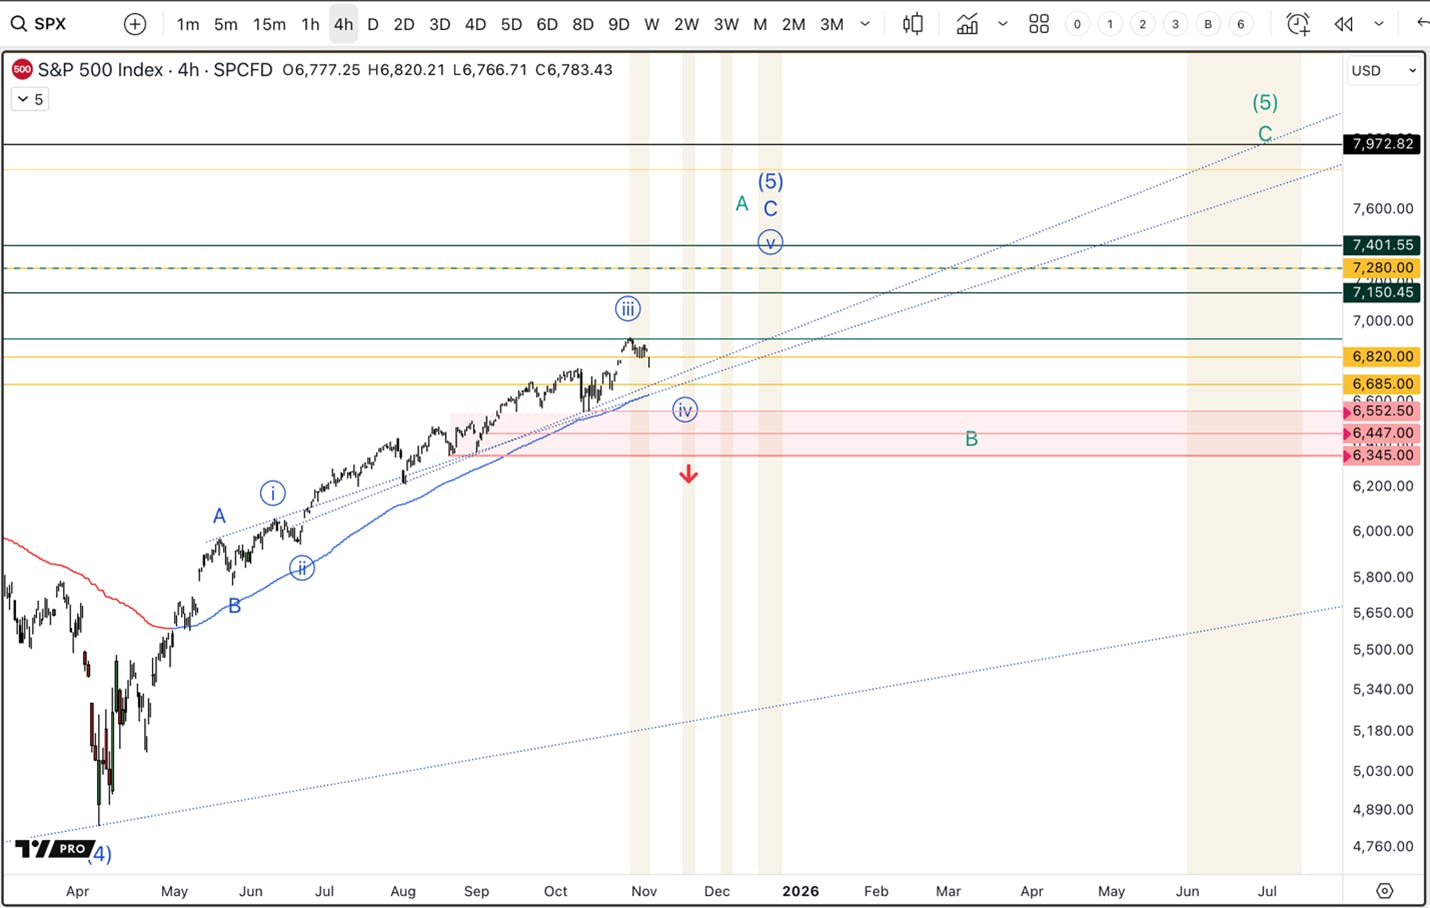Select the circled iv wave label
Image resolution: width=1430 pixels, height=908 pixels.
(x=685, y=410)
